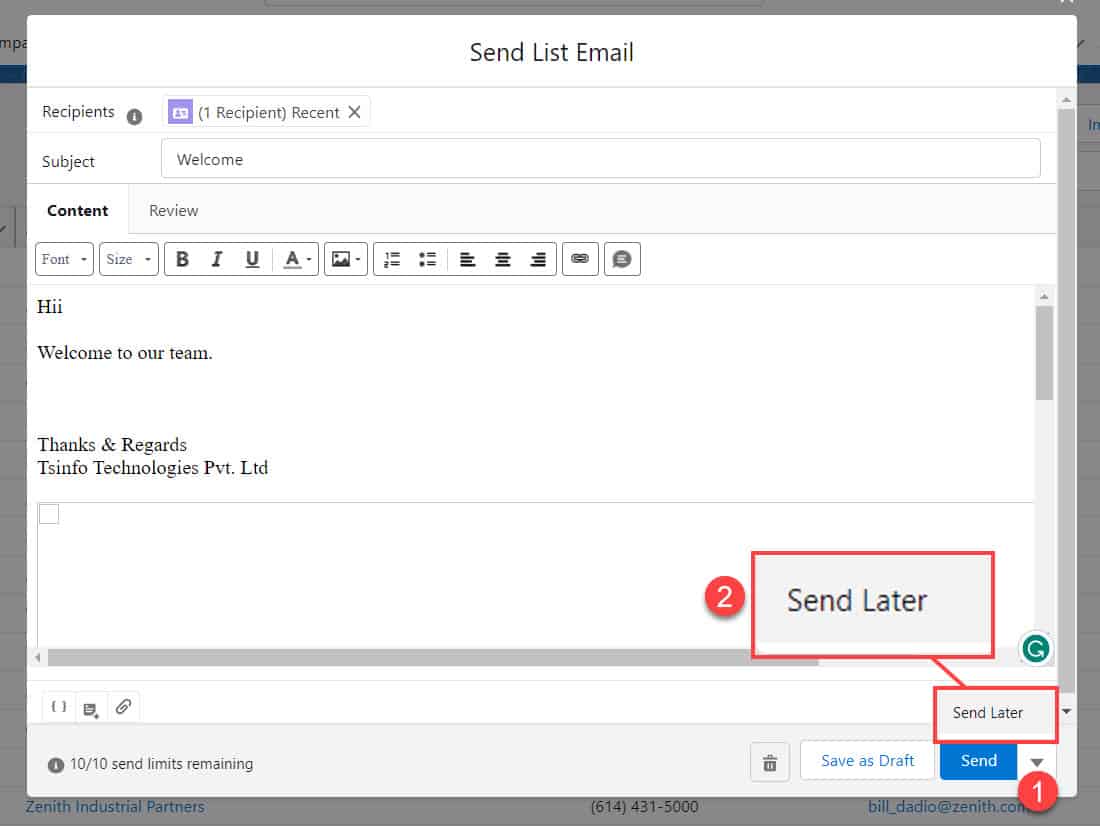The height and width of the screenshot is (826, 1100).
Task: Toggle bold formatting
Action: (182, 259)
